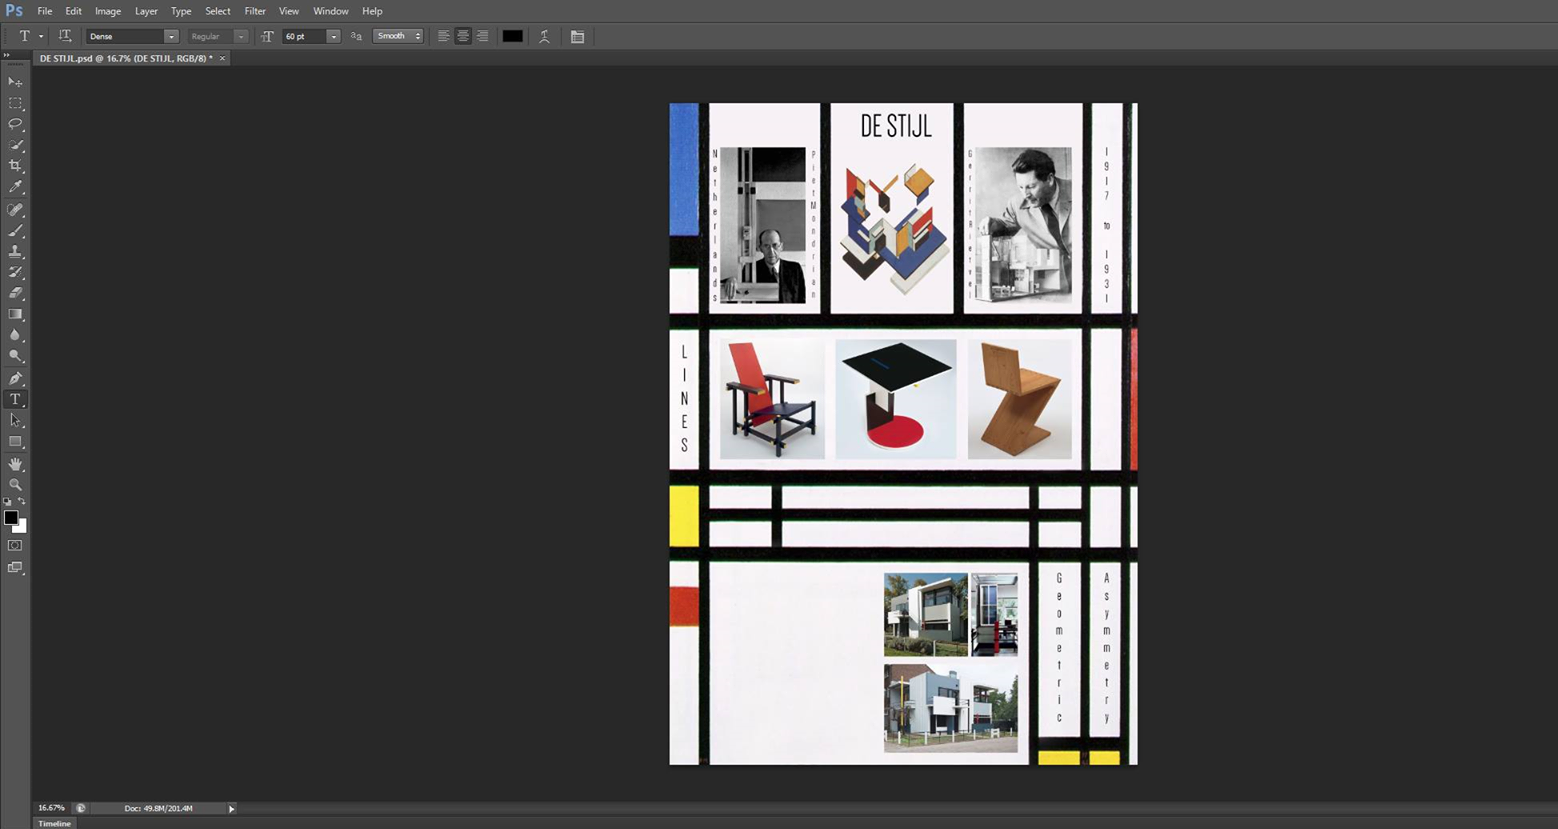Open the text color swatch picker
The image size is (1558, 829).
512,36
